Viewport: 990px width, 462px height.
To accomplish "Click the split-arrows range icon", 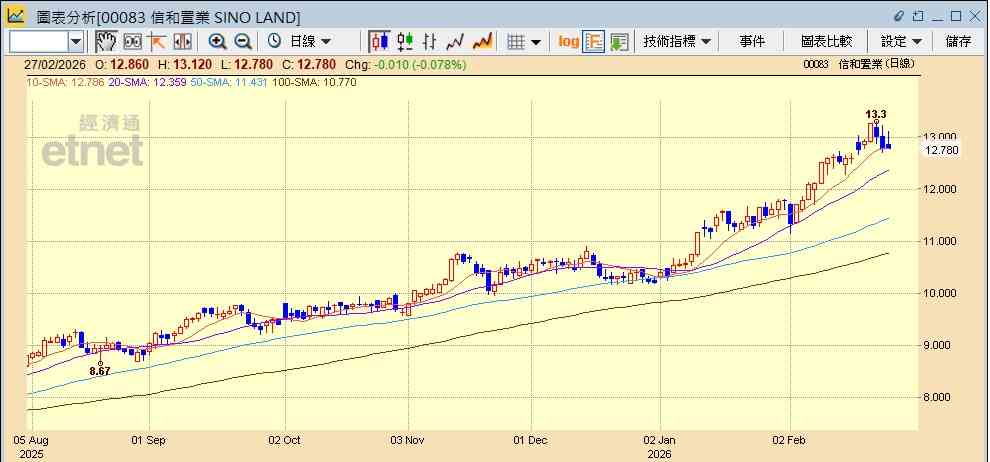I will 182,42.
